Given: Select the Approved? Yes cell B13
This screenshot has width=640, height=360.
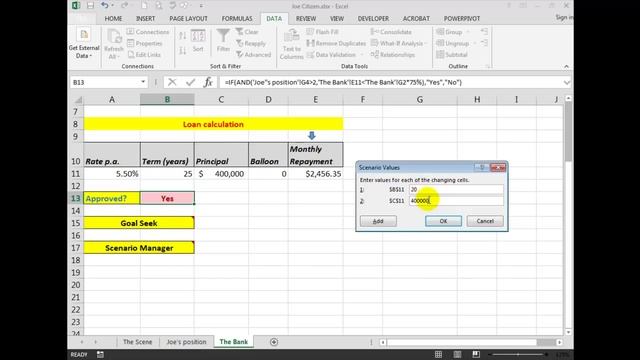Looking at the screenshot, I should [167, 198].
